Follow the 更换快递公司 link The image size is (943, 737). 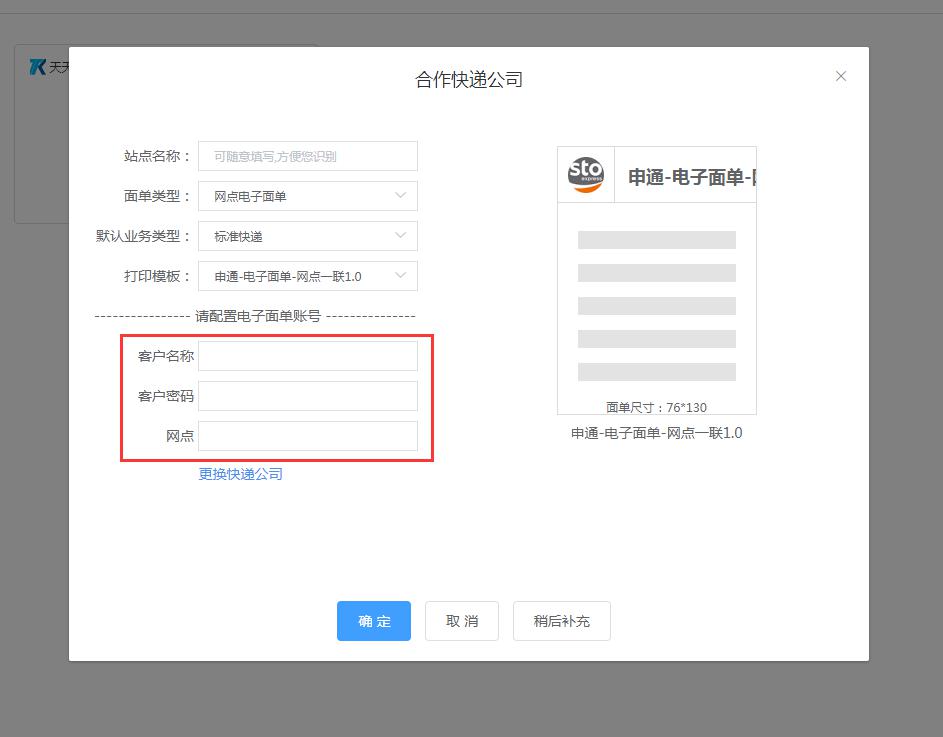click(x=240, y=474)
